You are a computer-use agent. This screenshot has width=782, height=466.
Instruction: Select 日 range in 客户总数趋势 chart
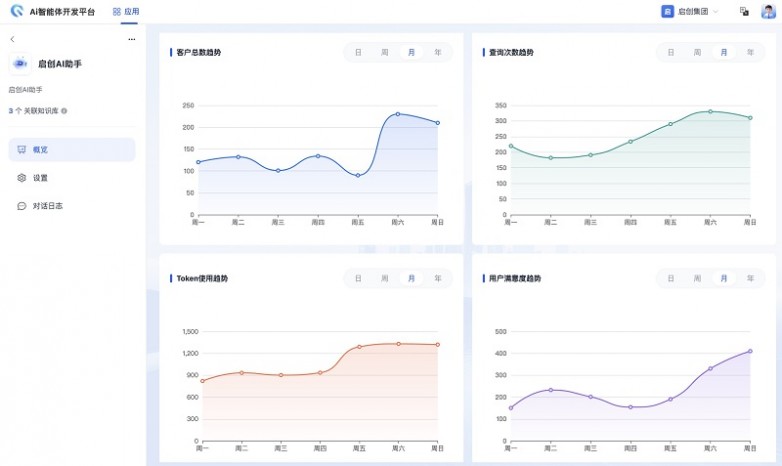pyautogui.click(x=358, y=52)
